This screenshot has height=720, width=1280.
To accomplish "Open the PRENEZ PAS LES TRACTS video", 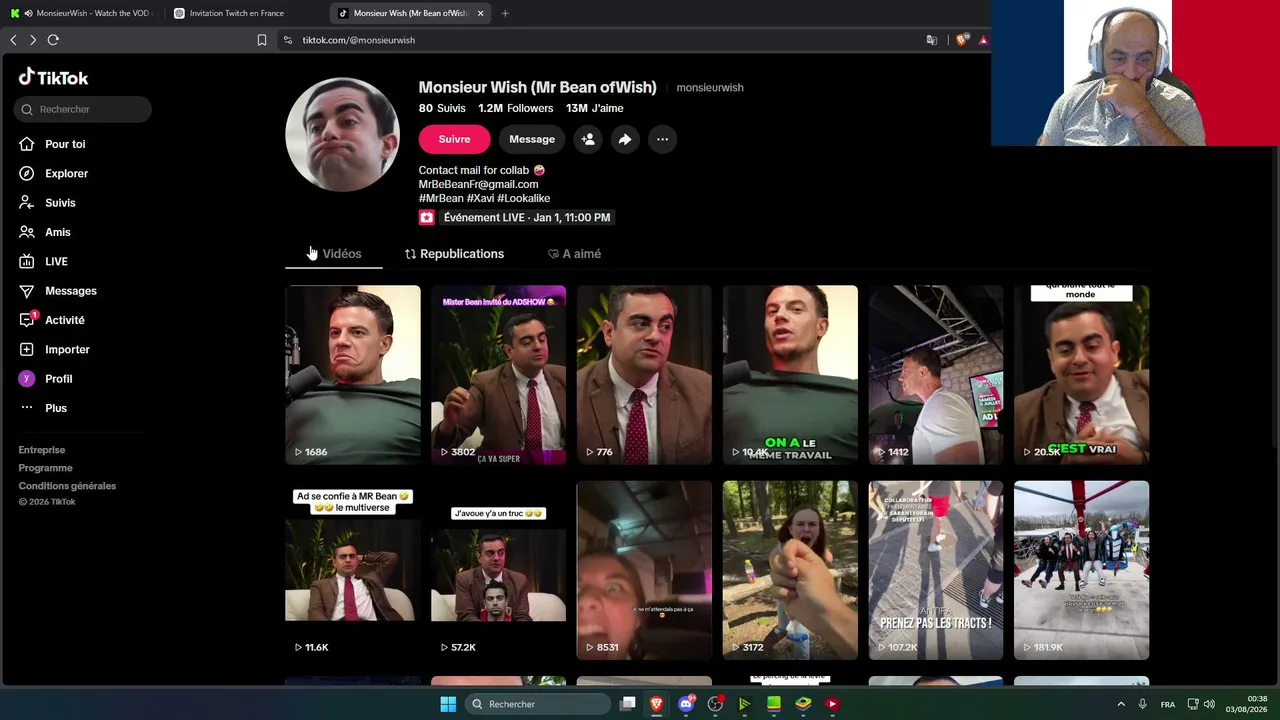I will point(936,571).
